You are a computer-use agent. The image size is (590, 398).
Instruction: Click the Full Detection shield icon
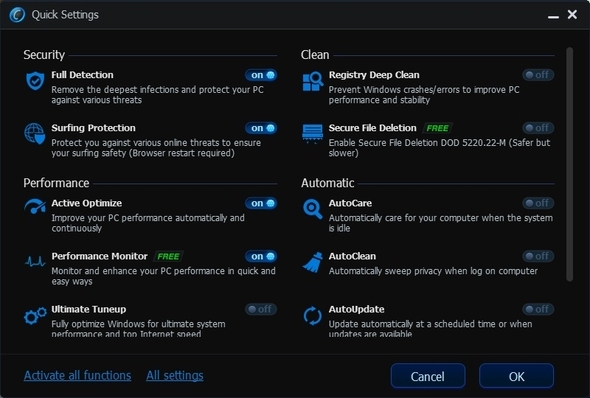click(x=35, y=81)
